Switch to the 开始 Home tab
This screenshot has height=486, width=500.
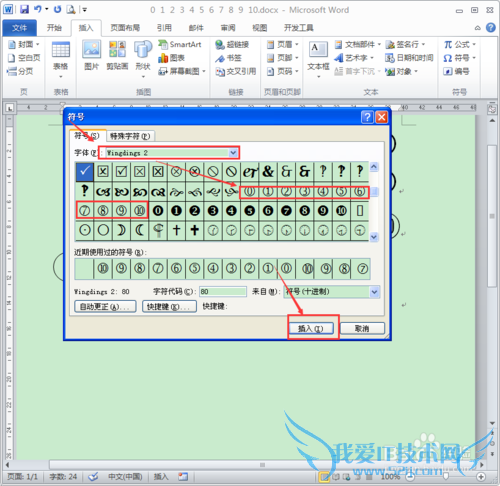tap(54, 28)
